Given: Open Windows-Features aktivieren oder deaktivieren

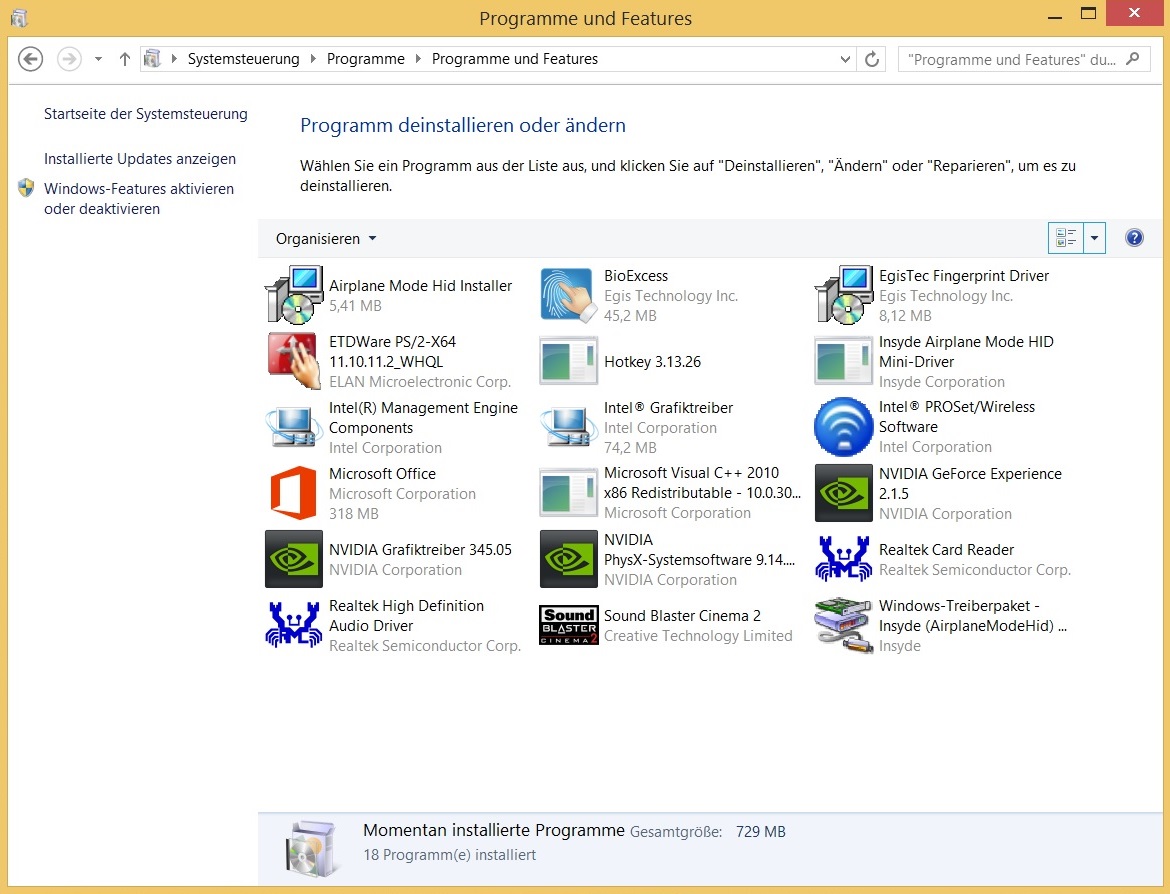Looking at the screenshot, I should (139, 199).
